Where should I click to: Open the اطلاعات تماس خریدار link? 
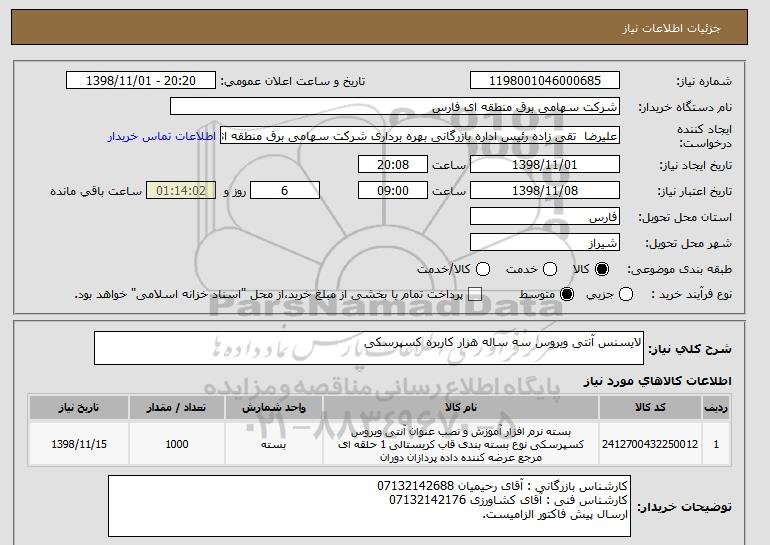coord(162,136)
